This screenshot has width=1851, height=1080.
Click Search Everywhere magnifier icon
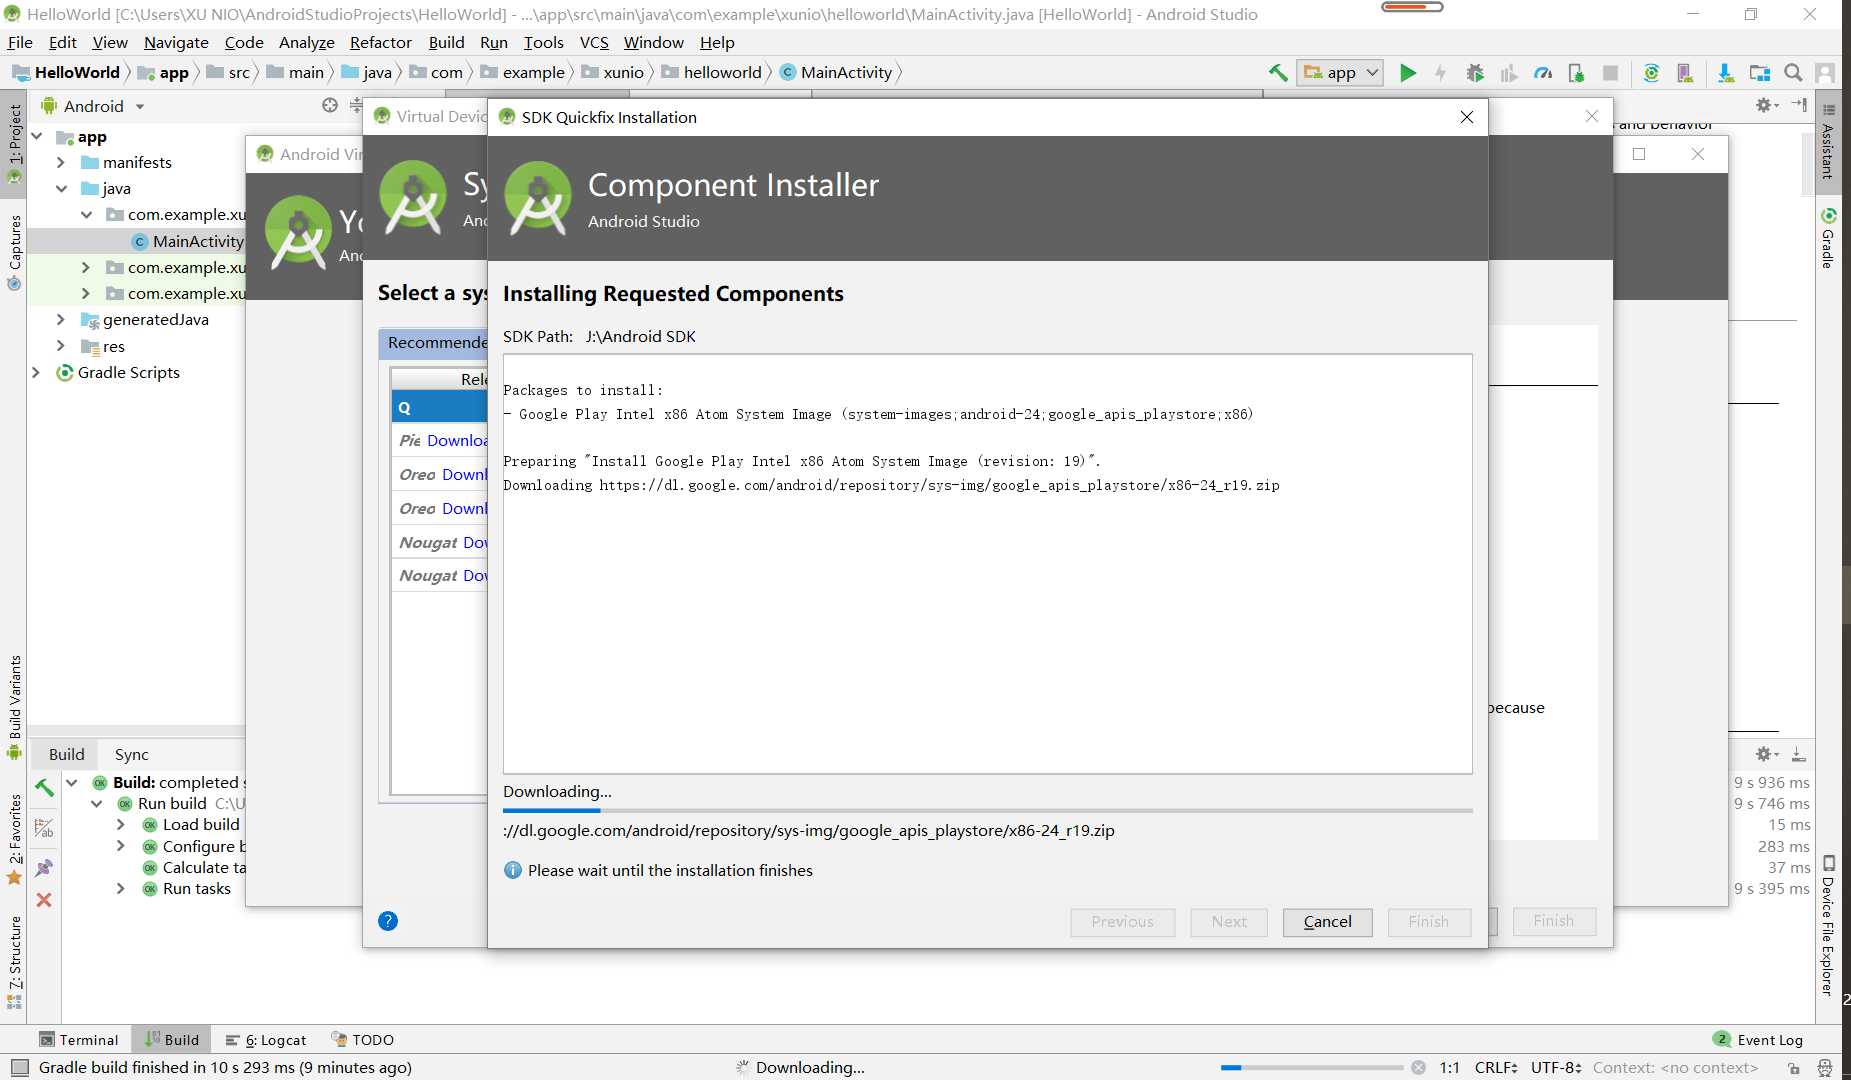[1793, 72]
